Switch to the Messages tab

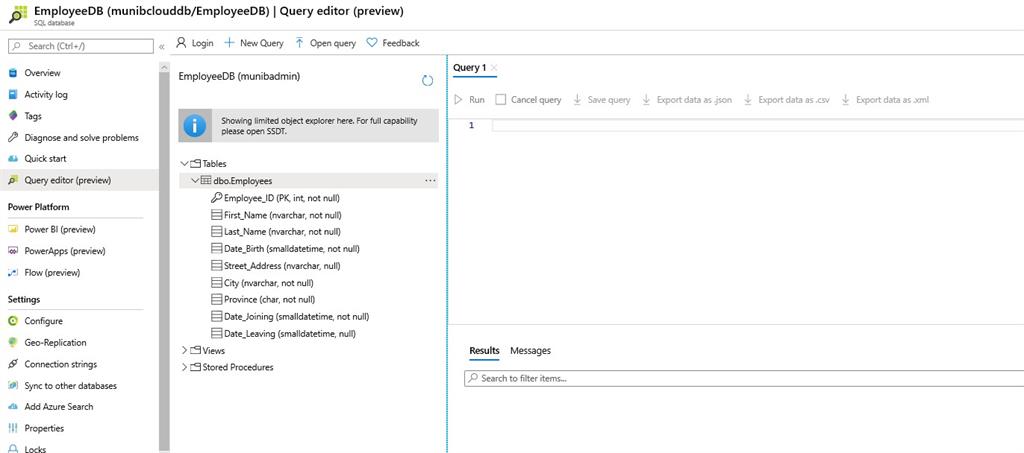click(x=530, y=351)
